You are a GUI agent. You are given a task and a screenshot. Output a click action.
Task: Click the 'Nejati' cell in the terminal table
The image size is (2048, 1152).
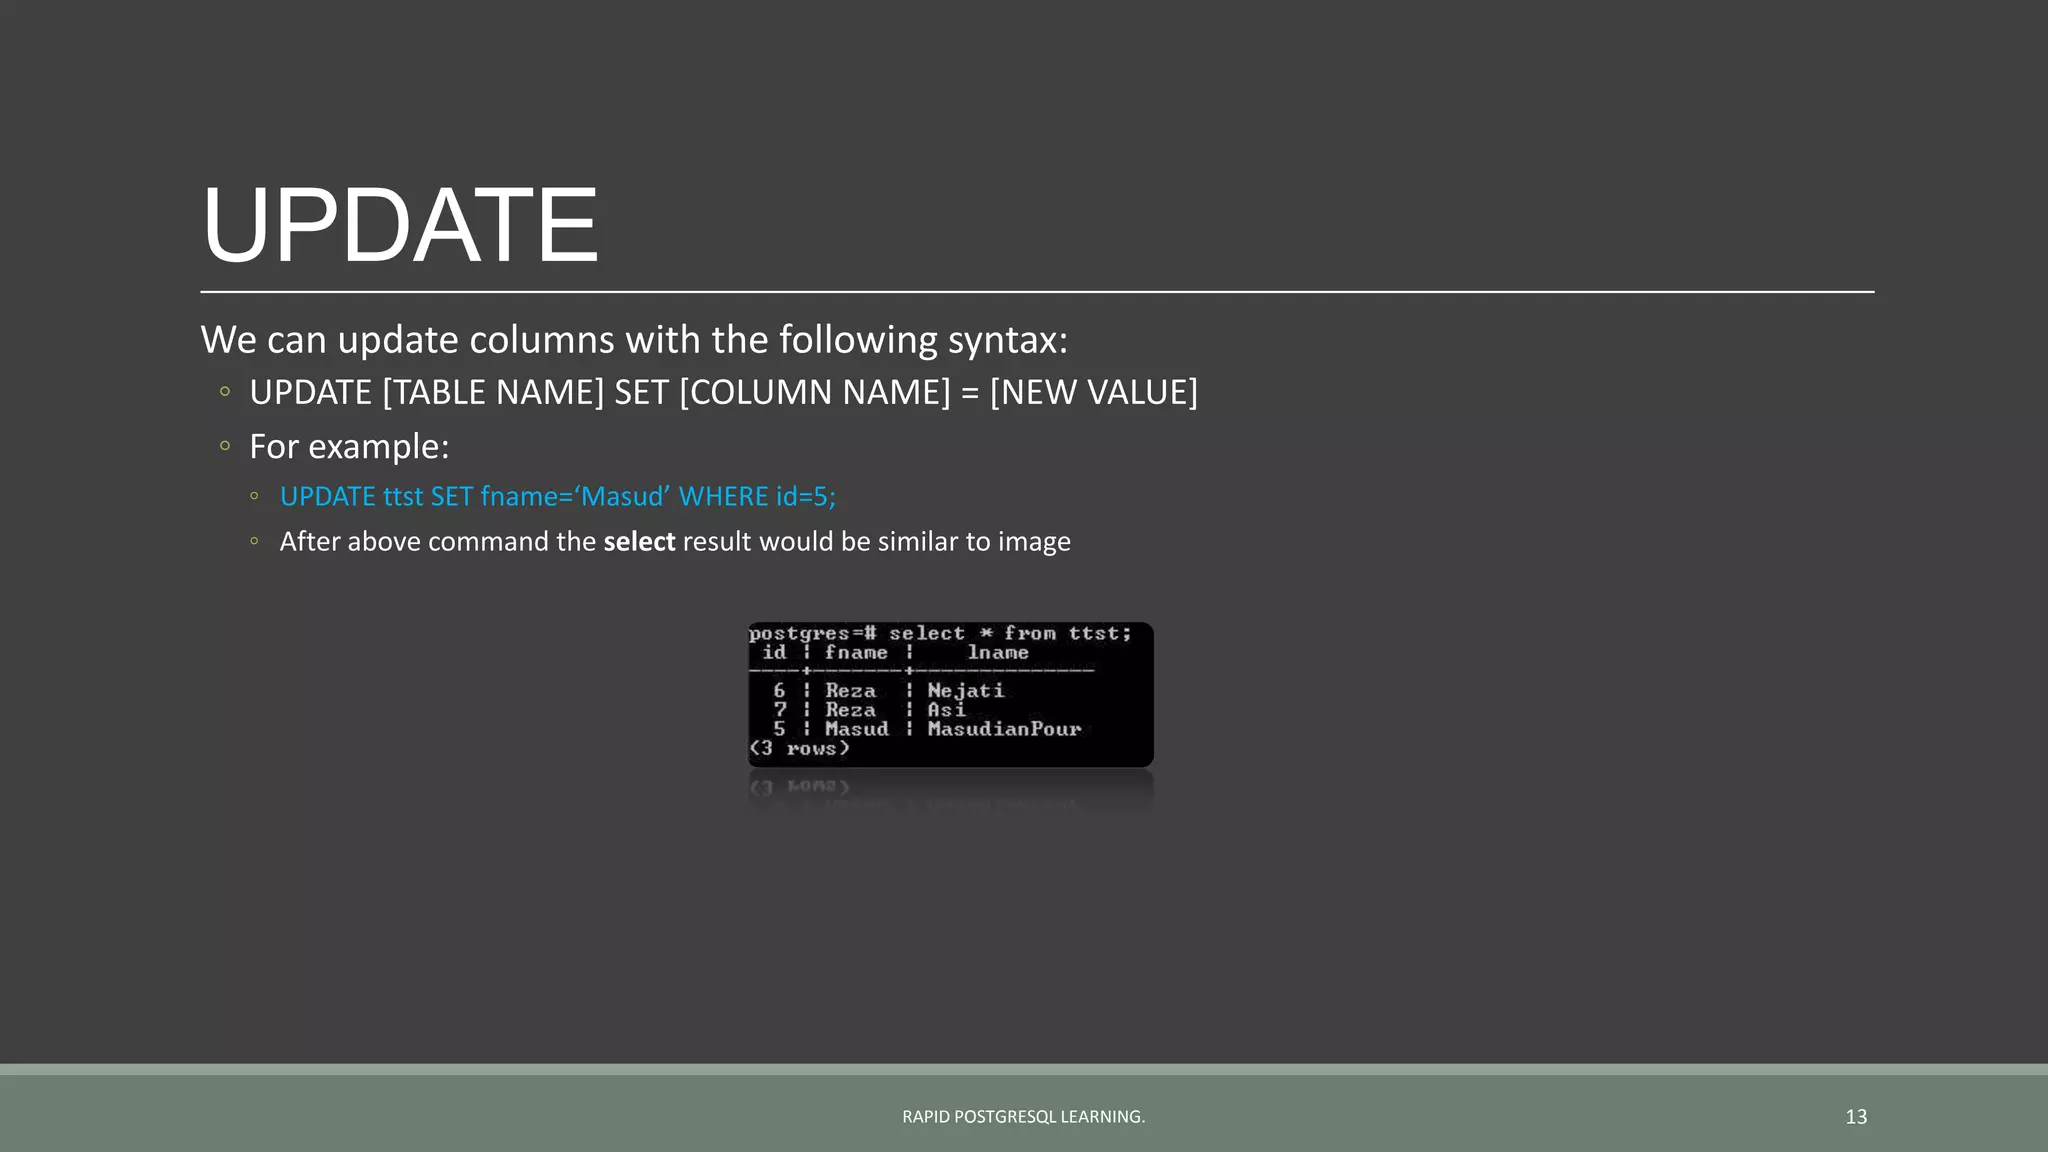point(965,691)
